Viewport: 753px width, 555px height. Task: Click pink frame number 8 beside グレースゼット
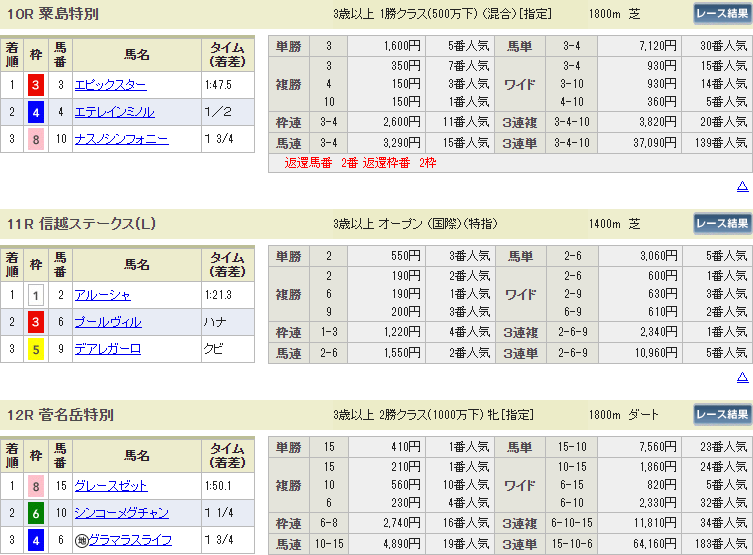click(x=36, y=486)
